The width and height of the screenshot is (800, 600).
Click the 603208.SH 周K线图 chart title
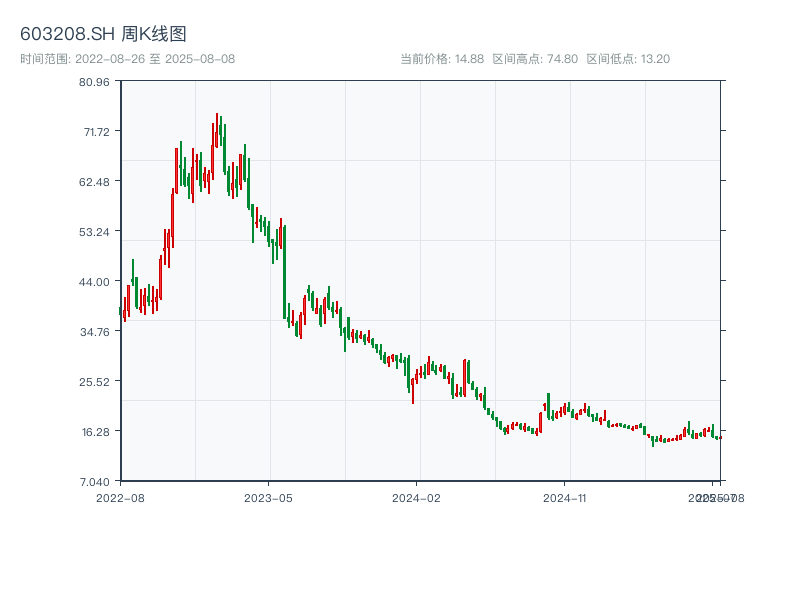click(103, 35)
